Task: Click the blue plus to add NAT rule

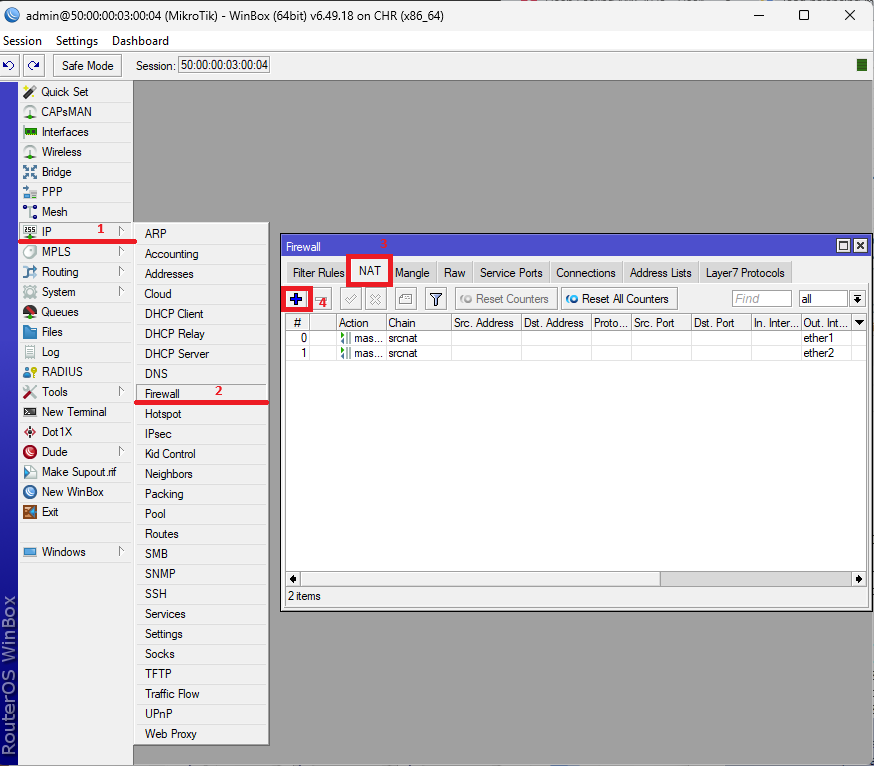Action: pyautogui.click(x=296, y=299)
